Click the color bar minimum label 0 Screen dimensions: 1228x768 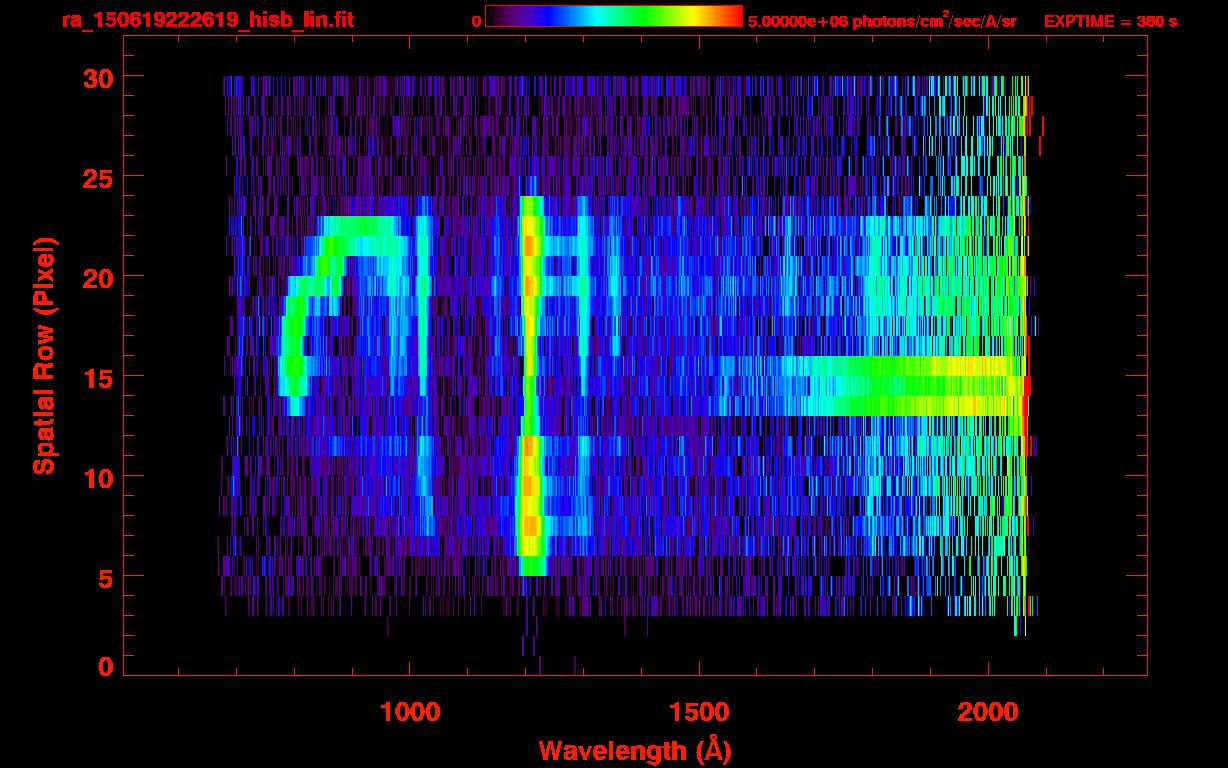(476, 21)
